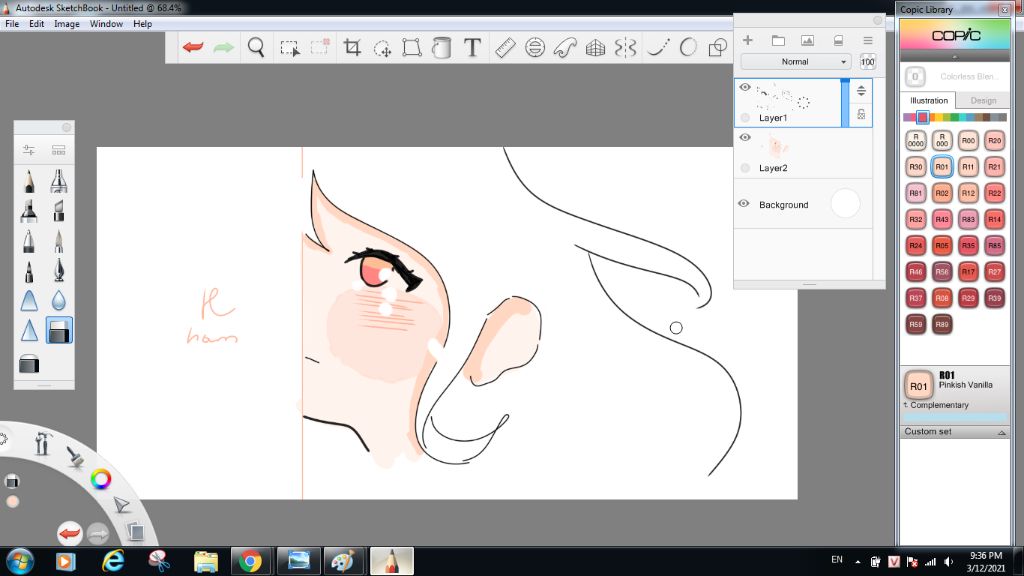Click the Layer1 transparency lock icon
The height and width of the screenshot is (576, 1024).
coord(861,114)
